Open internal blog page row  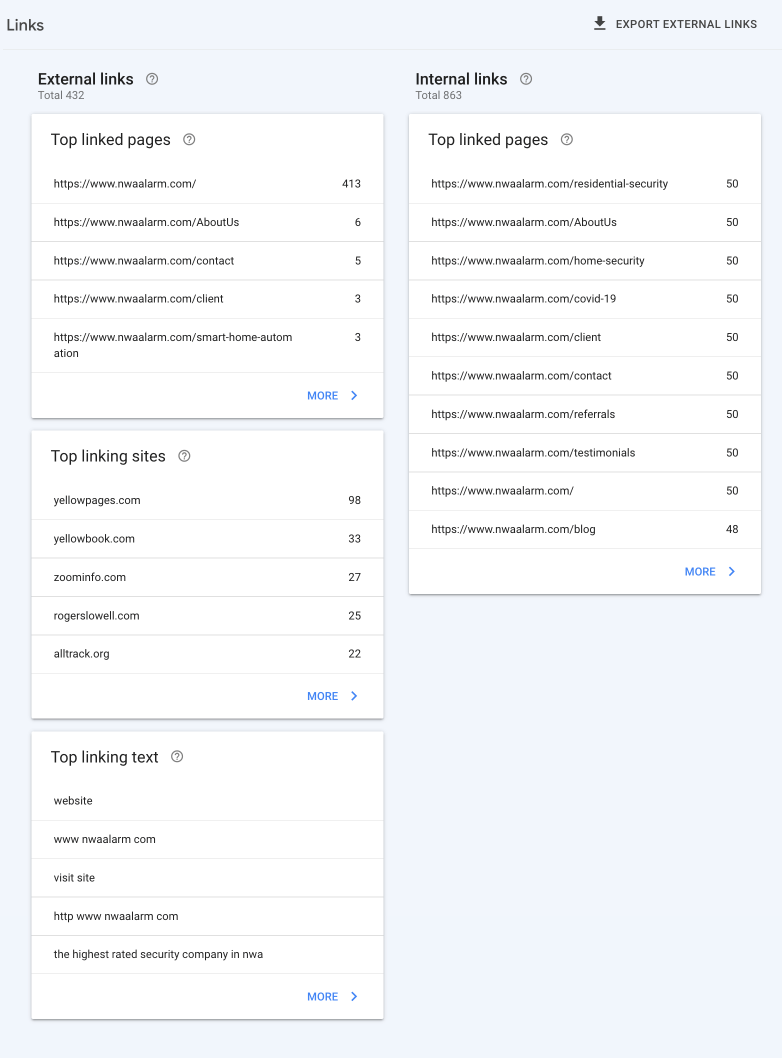(x=585, y=529)
